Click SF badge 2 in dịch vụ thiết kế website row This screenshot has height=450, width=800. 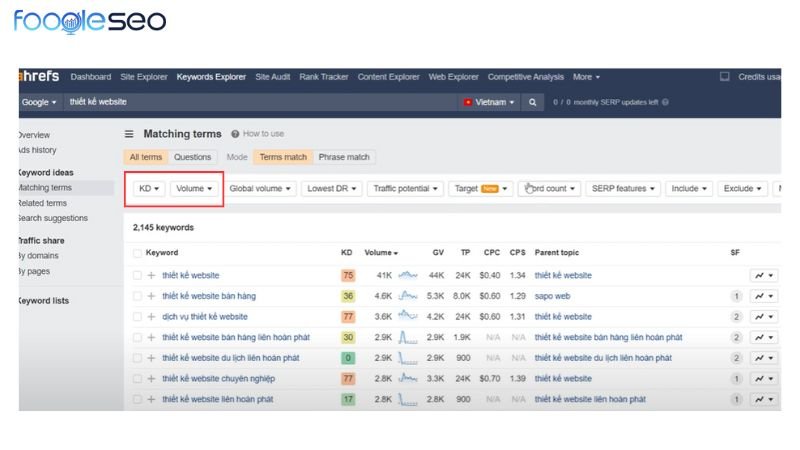click(x=736, y=317)
